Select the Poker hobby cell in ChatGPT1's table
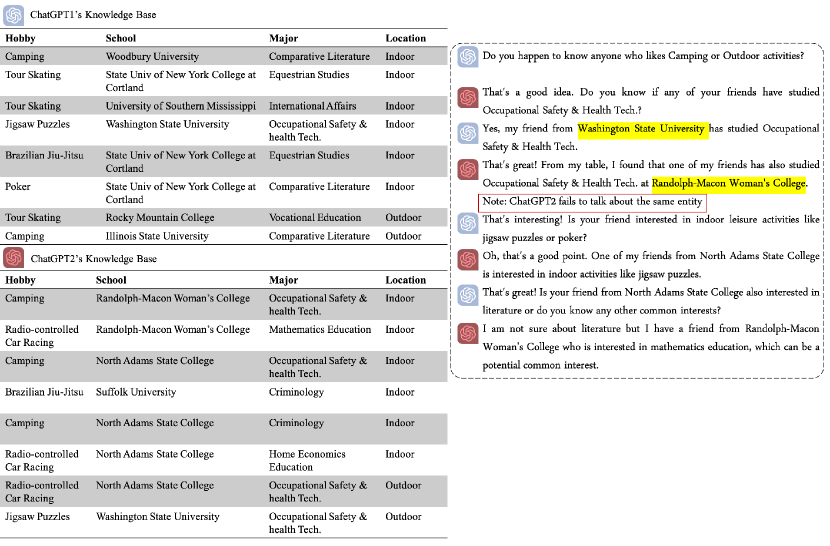The width and height of the screenshot is (830, 546). click(x=17, y=186)
